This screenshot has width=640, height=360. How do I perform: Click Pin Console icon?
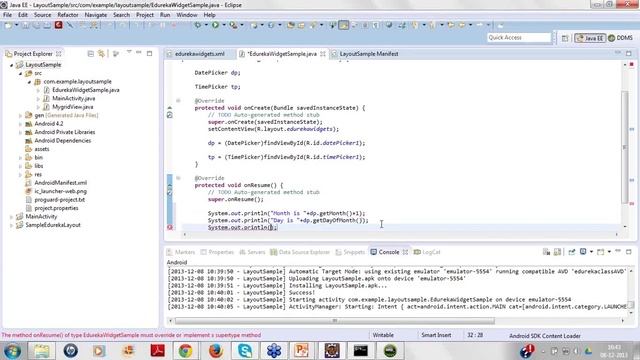coord(571,252)
